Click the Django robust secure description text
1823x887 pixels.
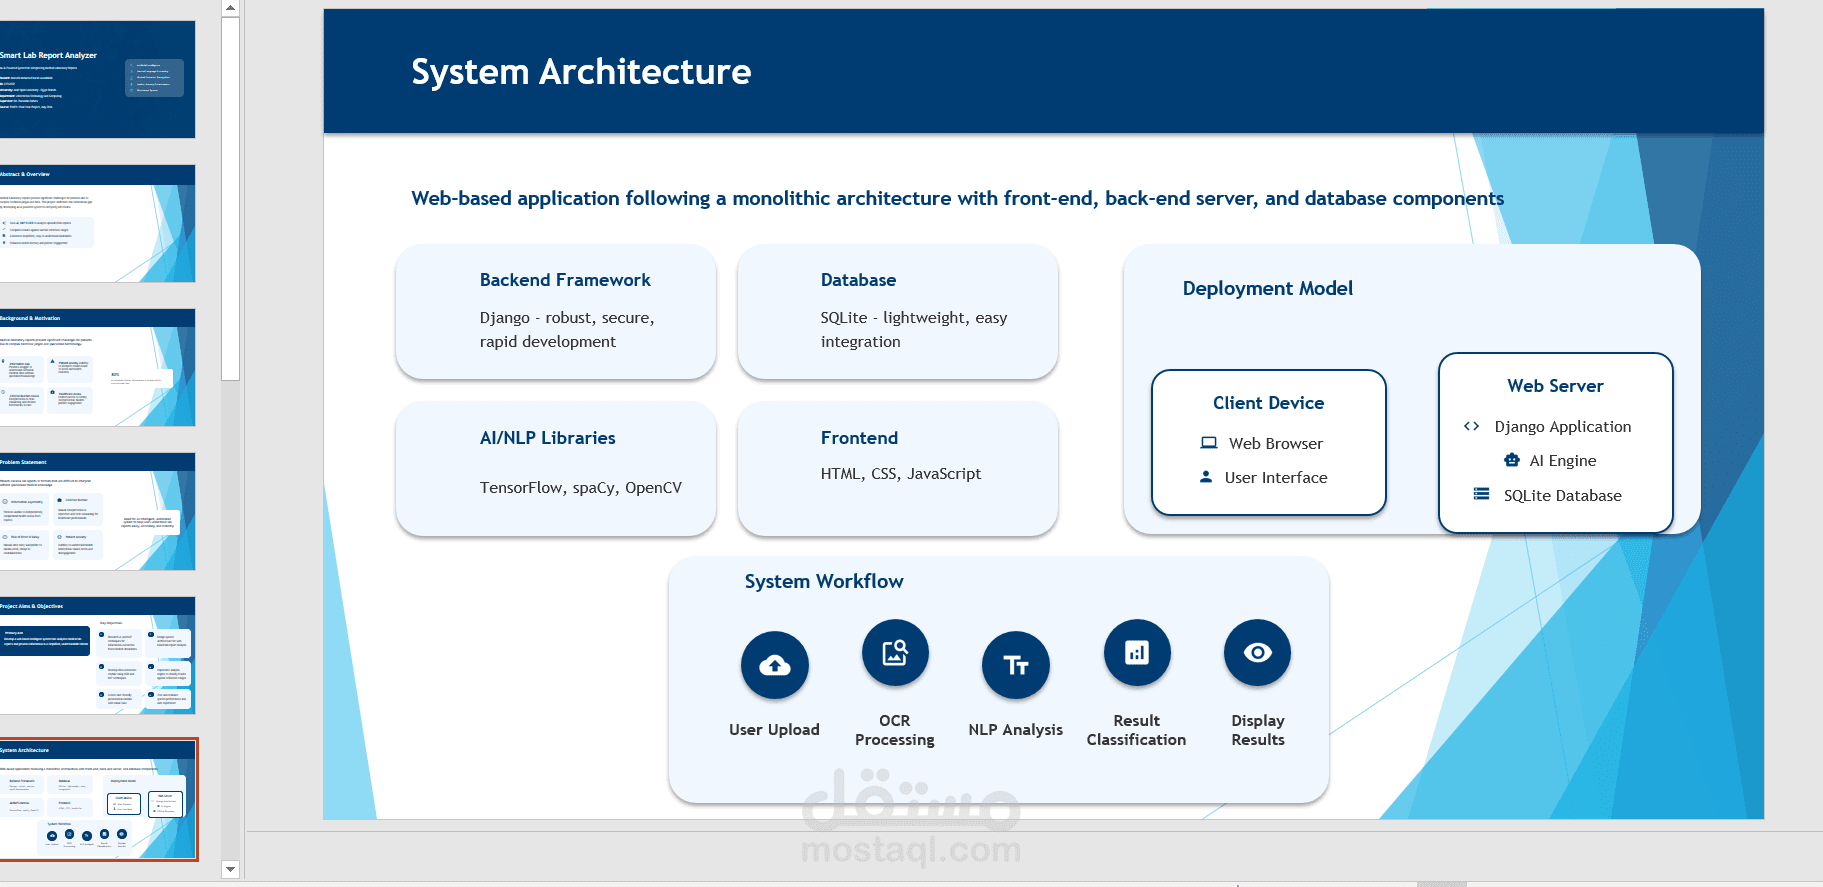pos(567,329)
